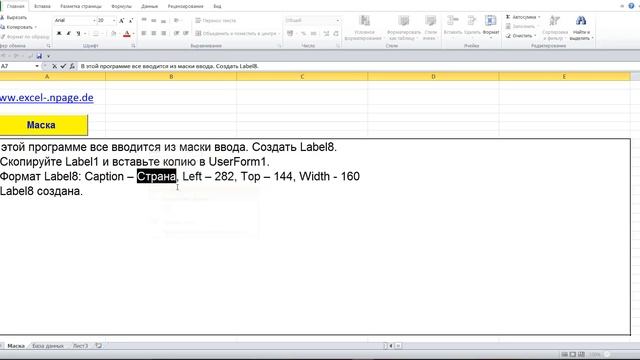Open the Формулы (Formulas) ribbon tab
This screenshot has height=360, width=640.
121,6
